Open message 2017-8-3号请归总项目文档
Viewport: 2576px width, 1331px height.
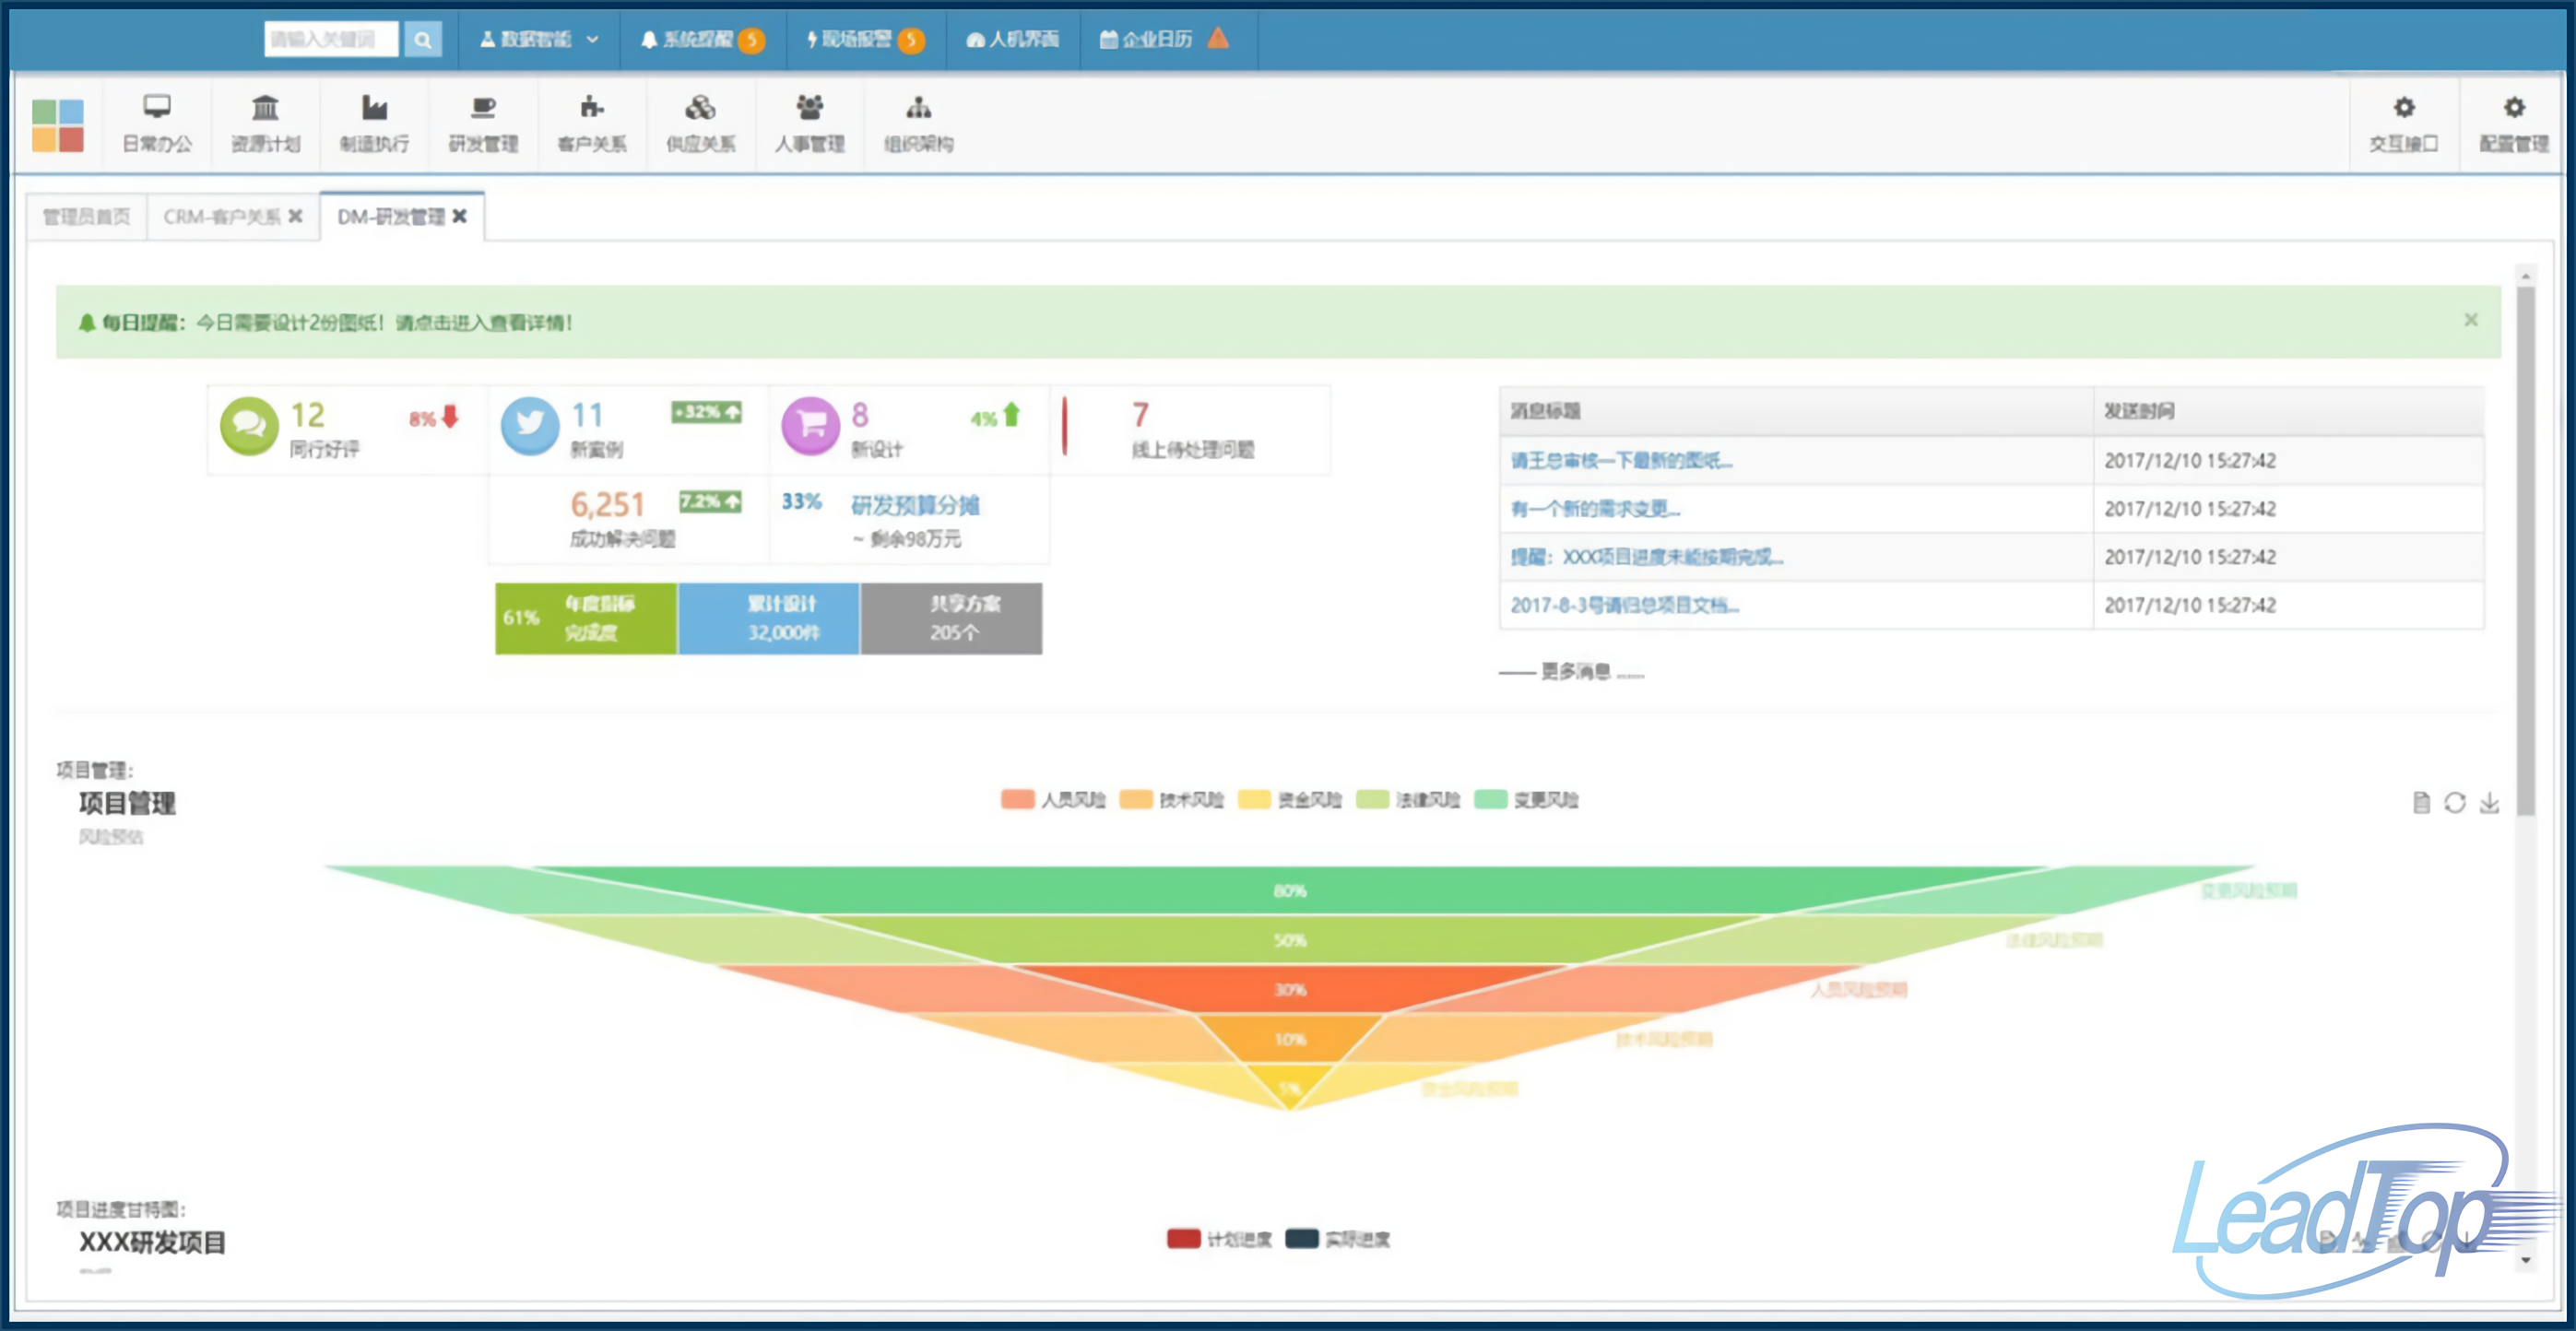tap(1625, 605)
